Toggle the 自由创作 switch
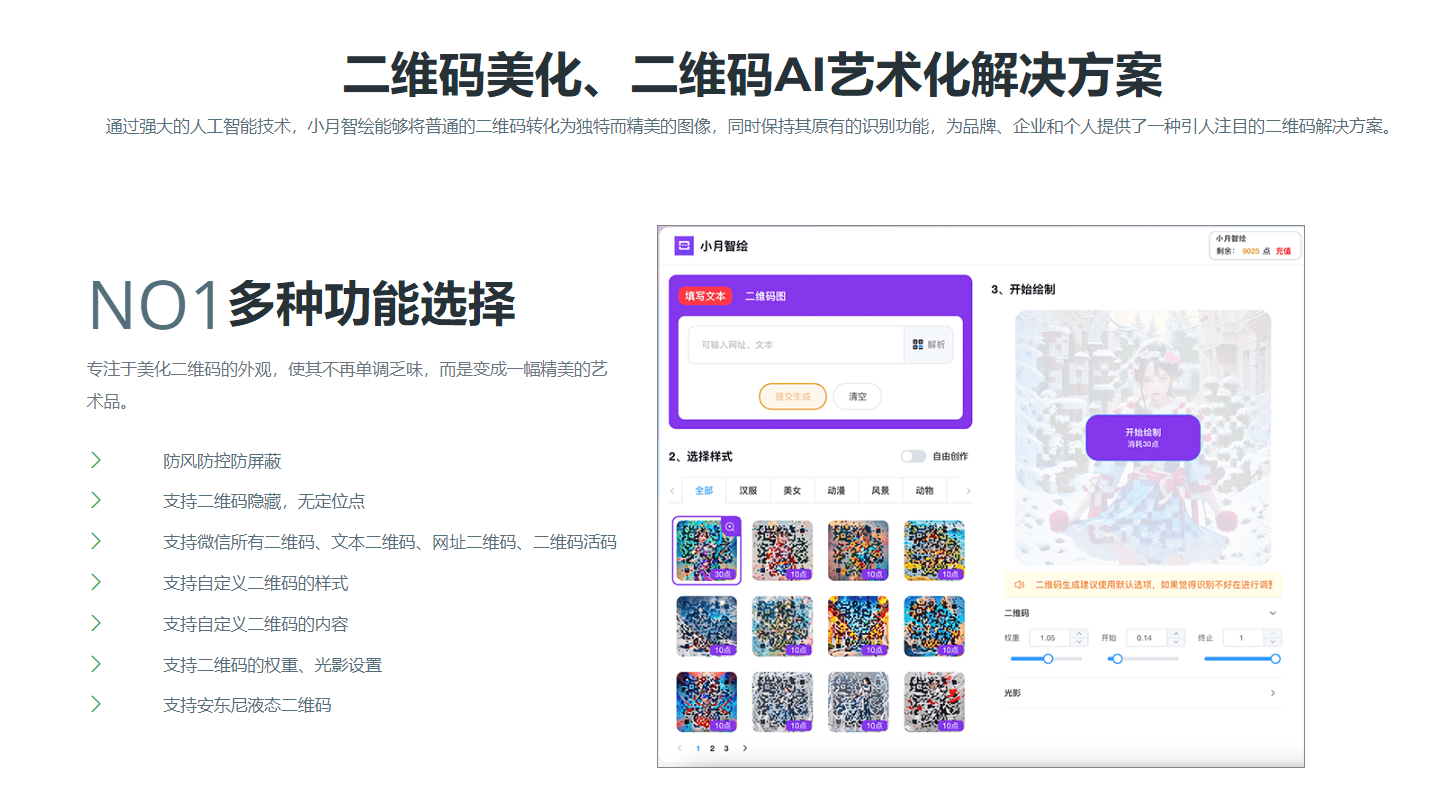This screenshot has height=796, width=1443. pyautogui.click(x=912, y=456)
